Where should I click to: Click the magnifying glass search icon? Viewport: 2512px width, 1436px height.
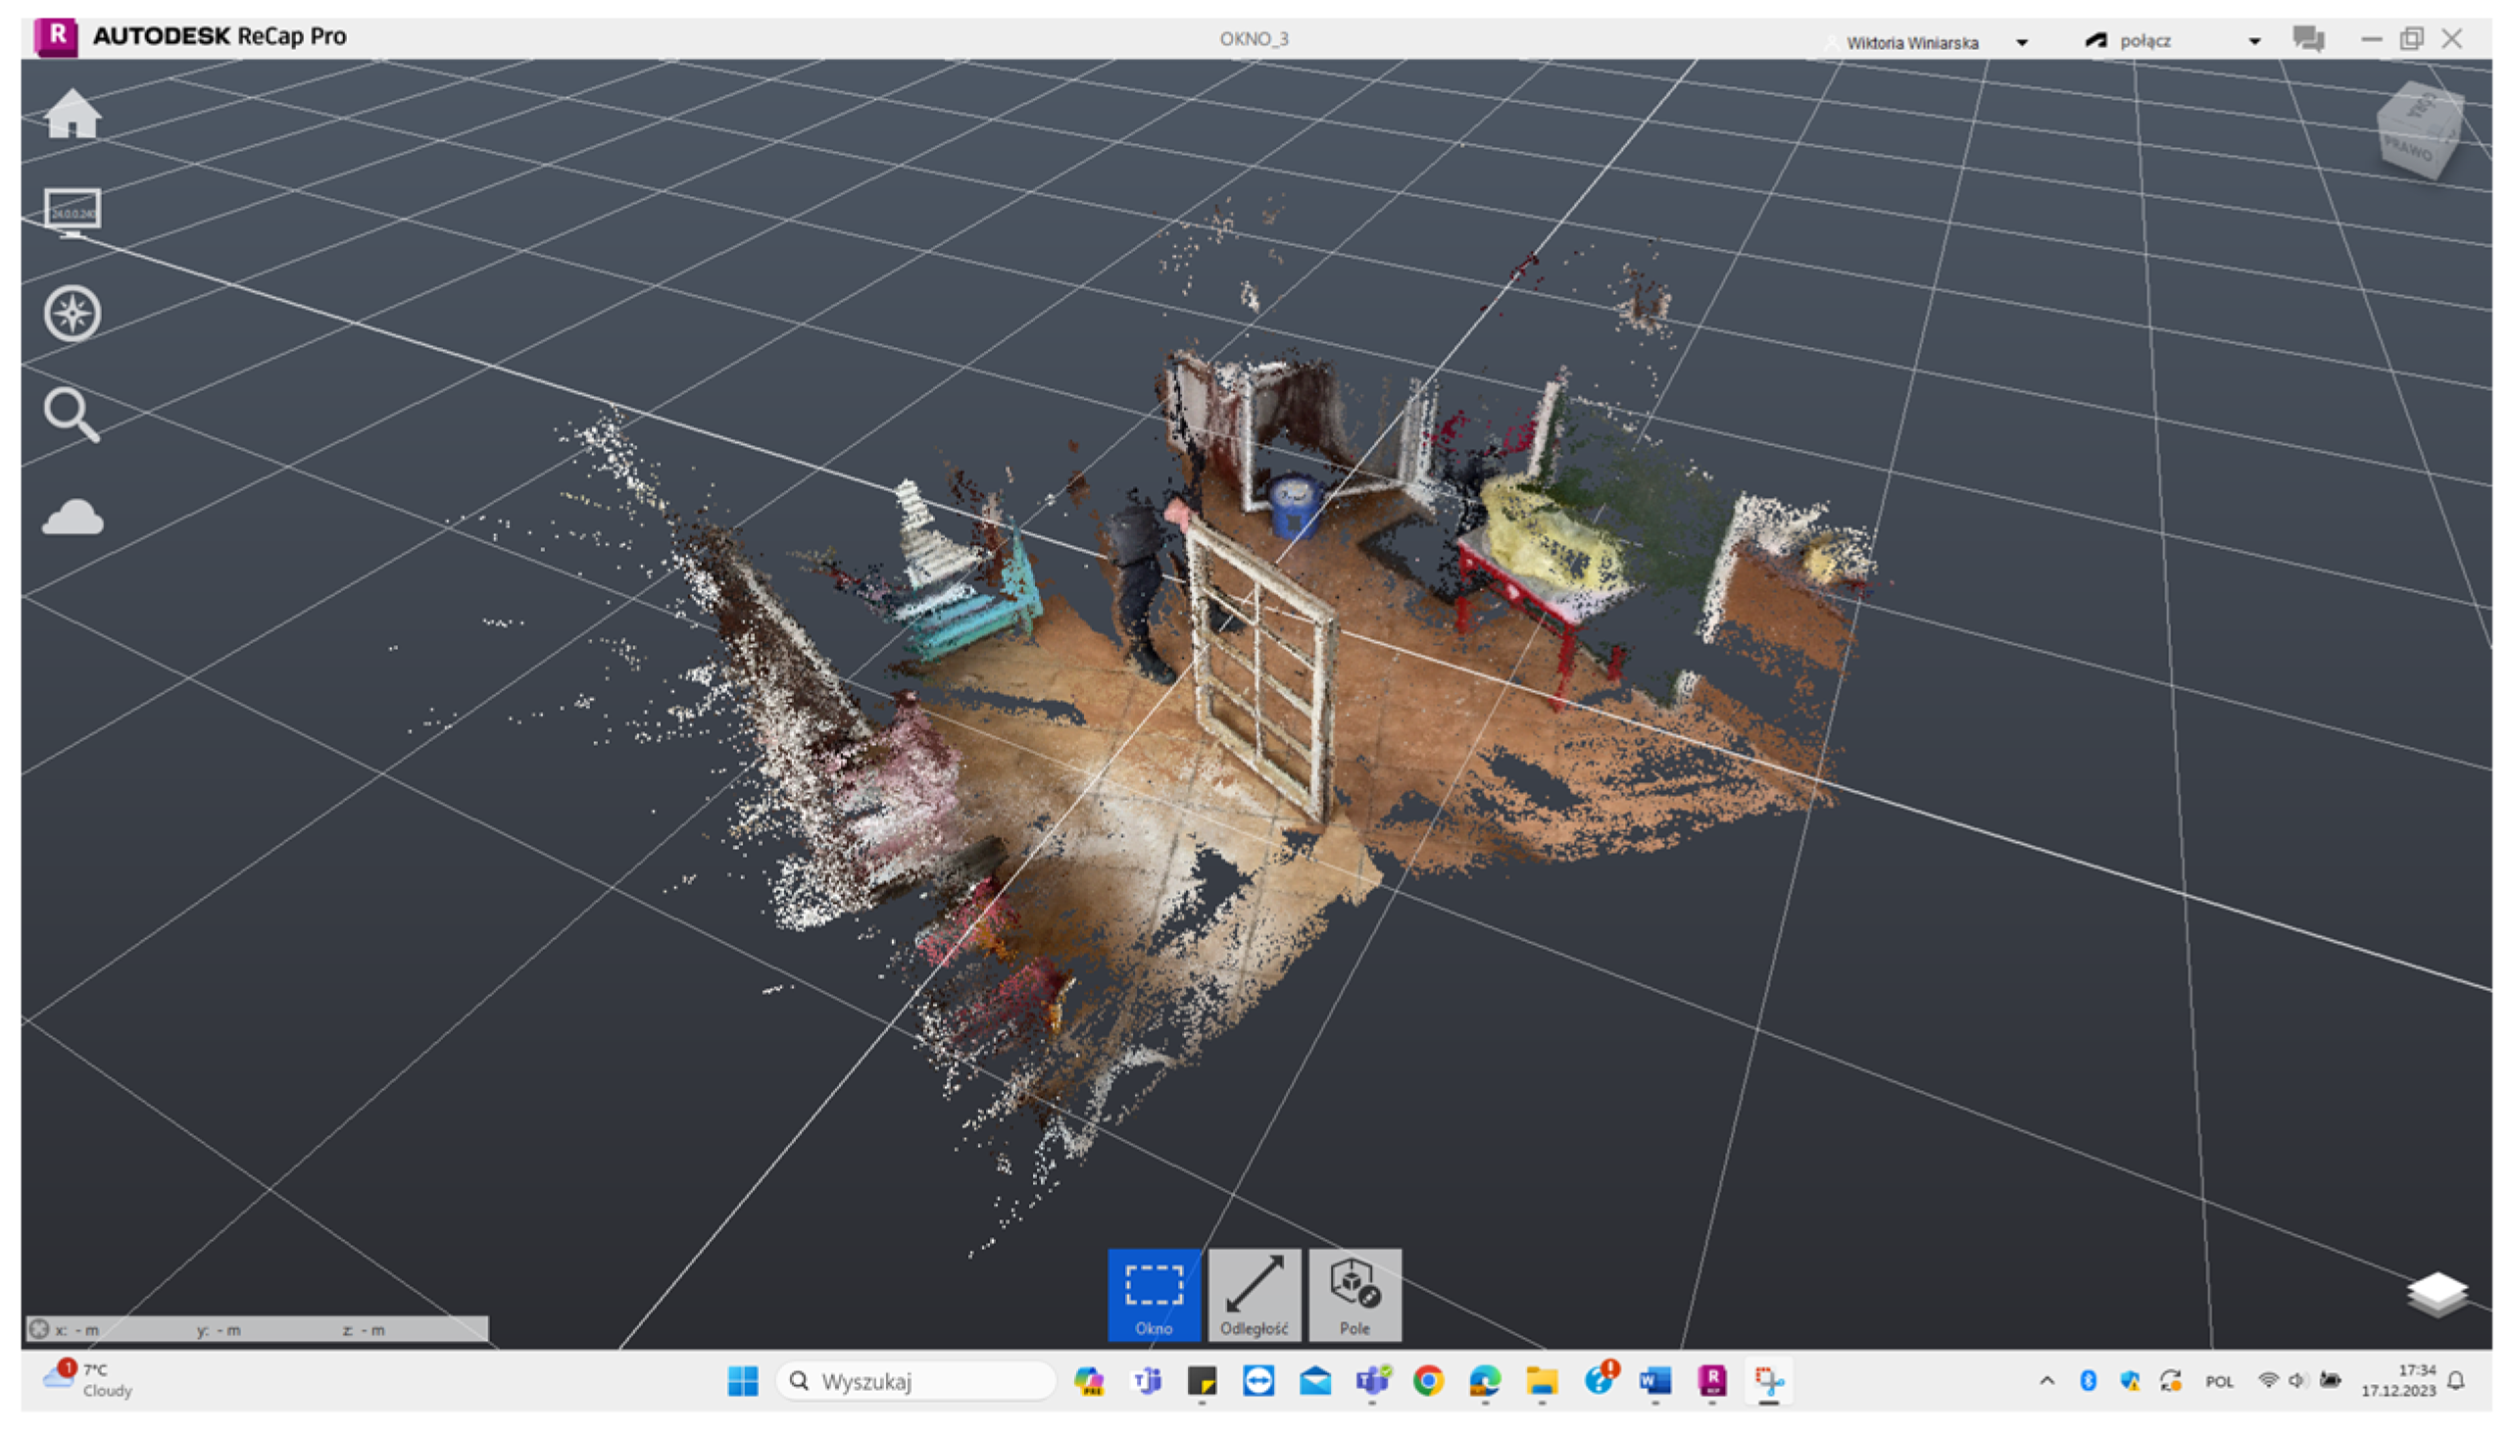[x=72, y=414]
